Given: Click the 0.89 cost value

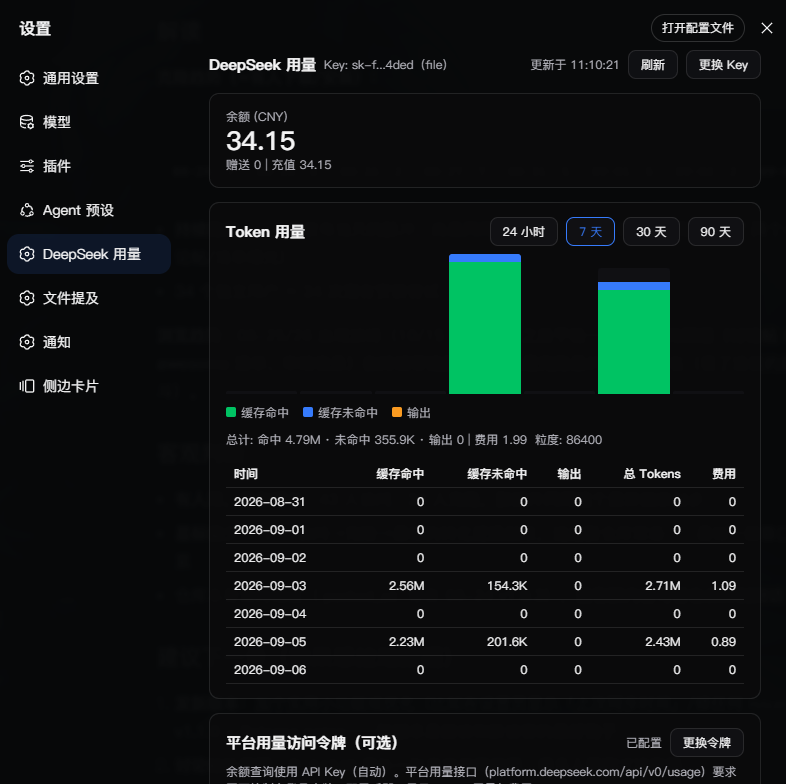Looking at the screenshot, I should [x=723, y=642].
